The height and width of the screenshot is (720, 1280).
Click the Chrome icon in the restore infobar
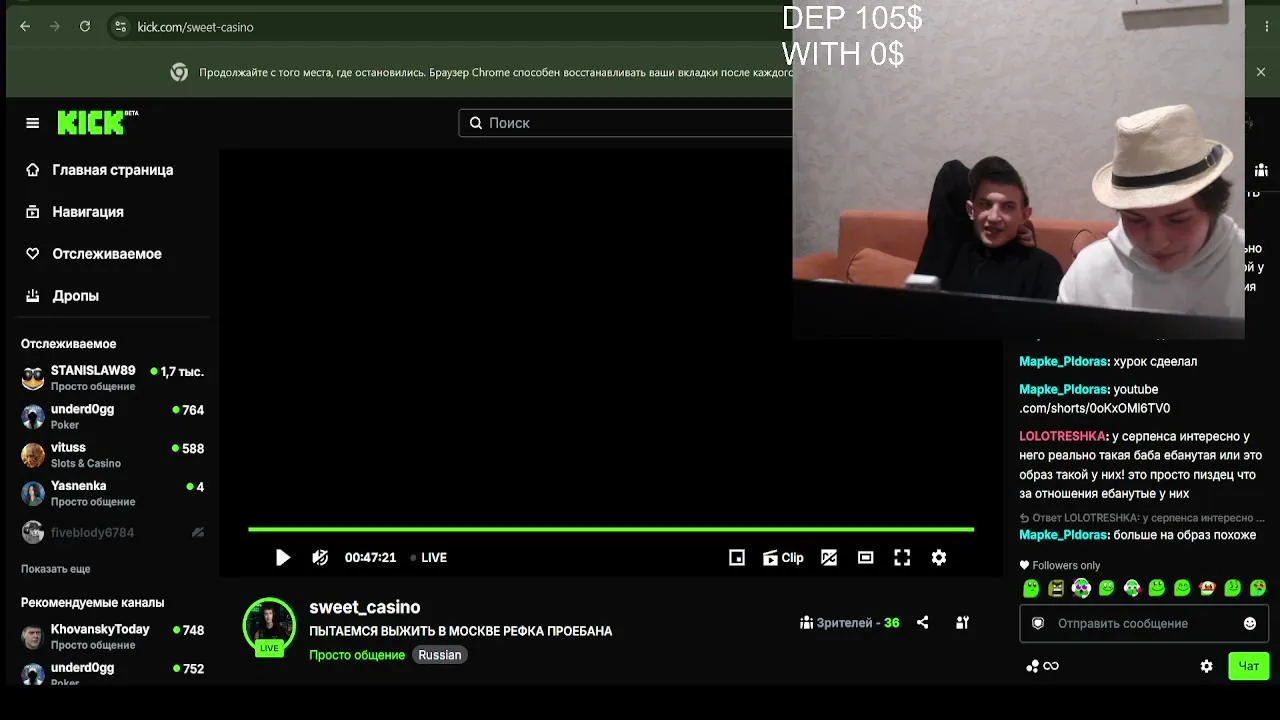[179, 72]
